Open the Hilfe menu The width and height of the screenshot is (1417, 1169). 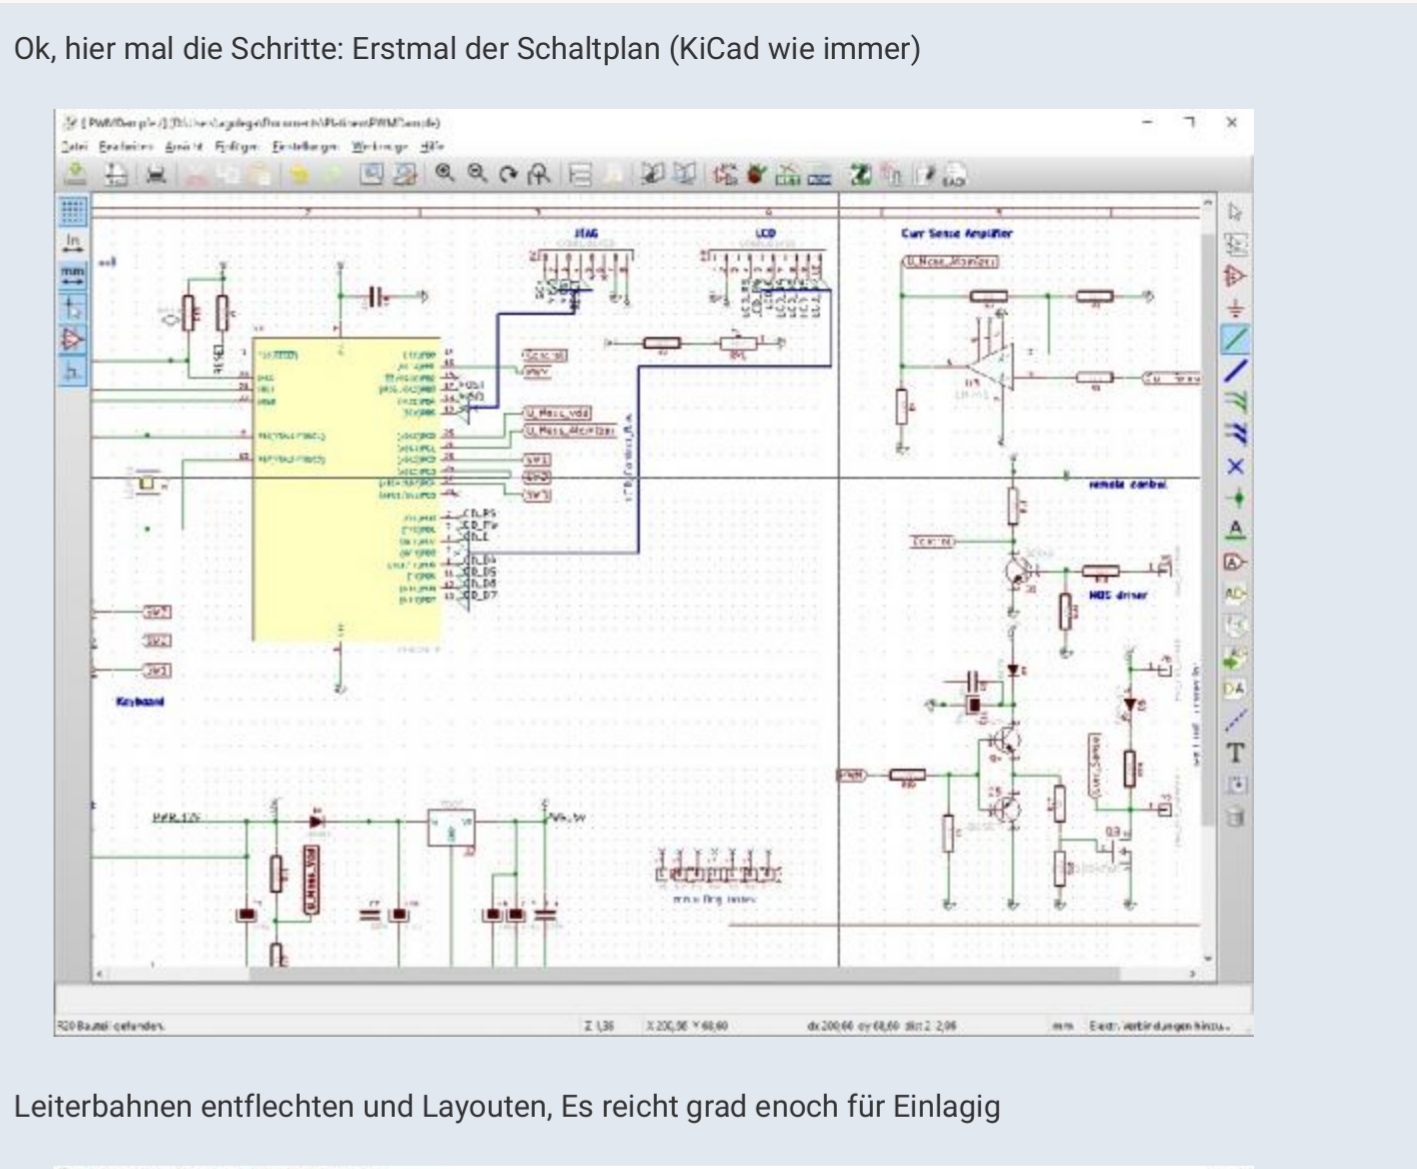point(431,146)
